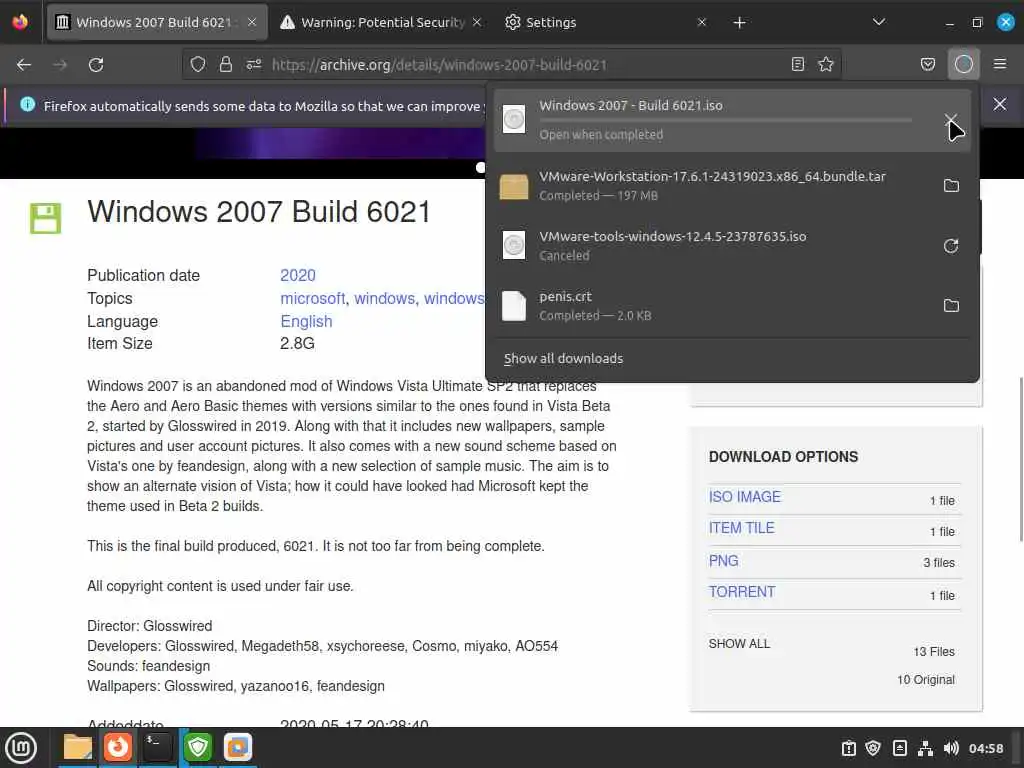
Task: Open the file manager from the taskbar
Action: pyautogui.click(x=78, y=748)
